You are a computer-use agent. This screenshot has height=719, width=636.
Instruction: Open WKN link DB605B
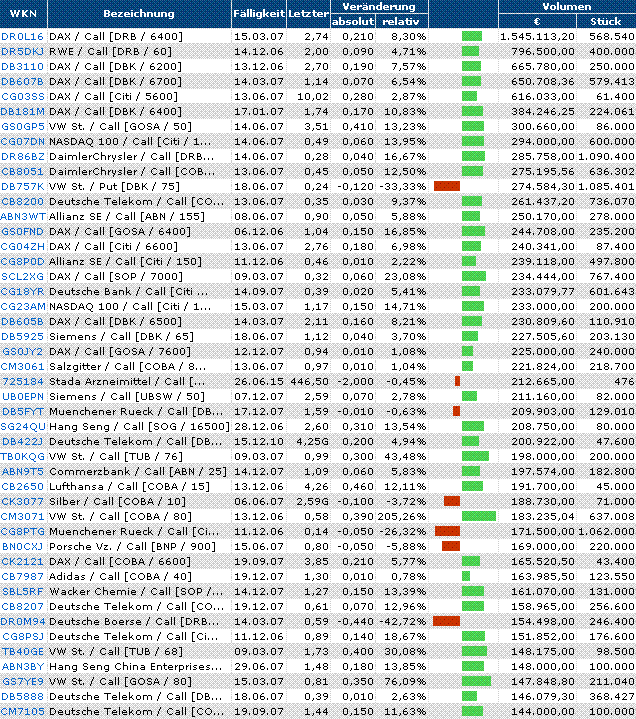[22, 321]
